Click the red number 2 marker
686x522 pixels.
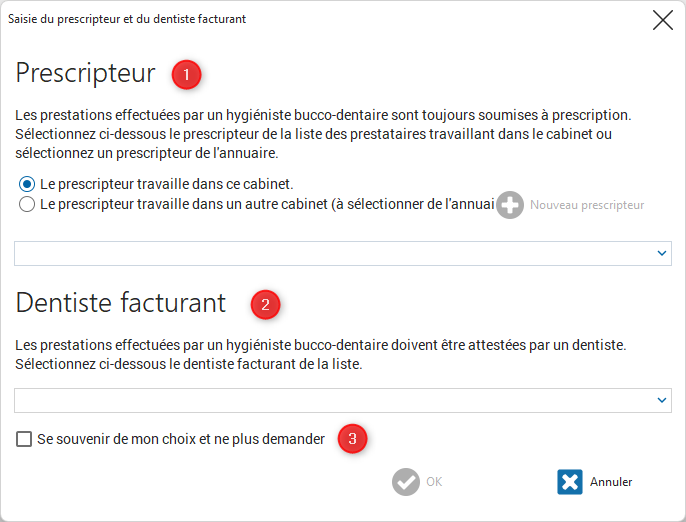point(265,305)
